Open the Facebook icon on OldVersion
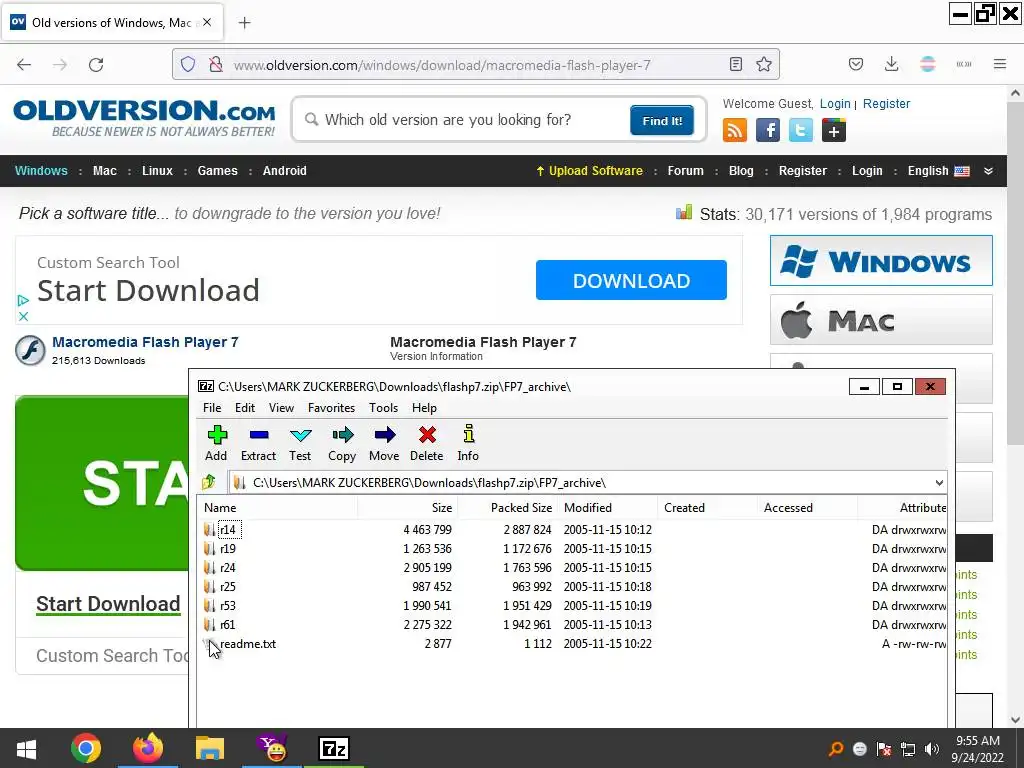 [x=768, y=130]
